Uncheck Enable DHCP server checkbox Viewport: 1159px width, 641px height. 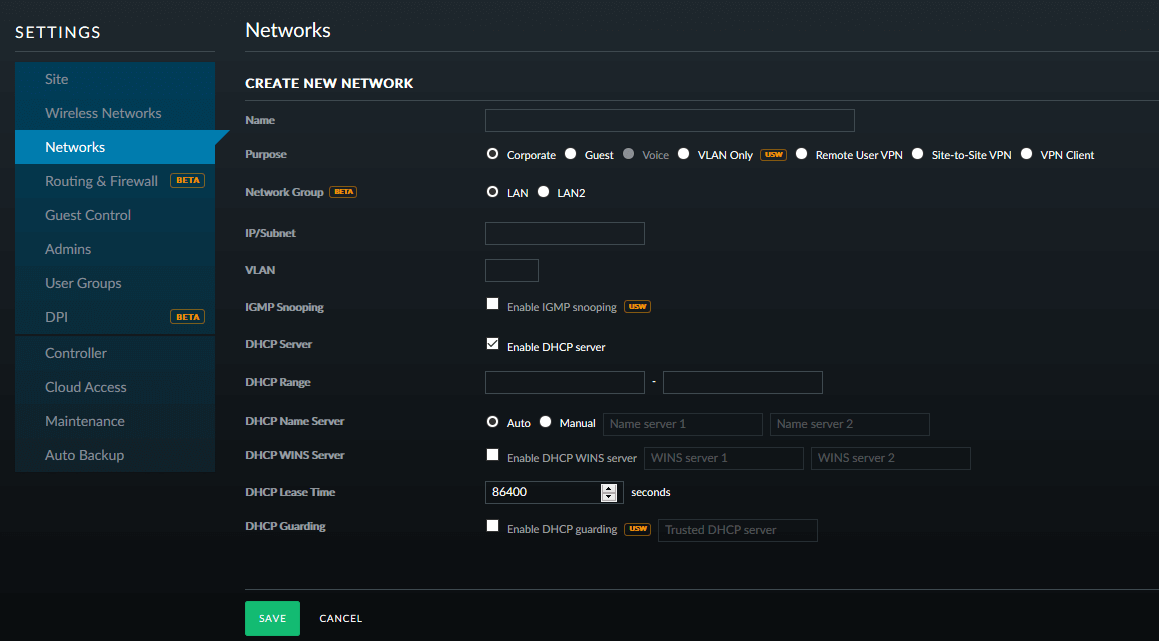click(x=492, y=344)
